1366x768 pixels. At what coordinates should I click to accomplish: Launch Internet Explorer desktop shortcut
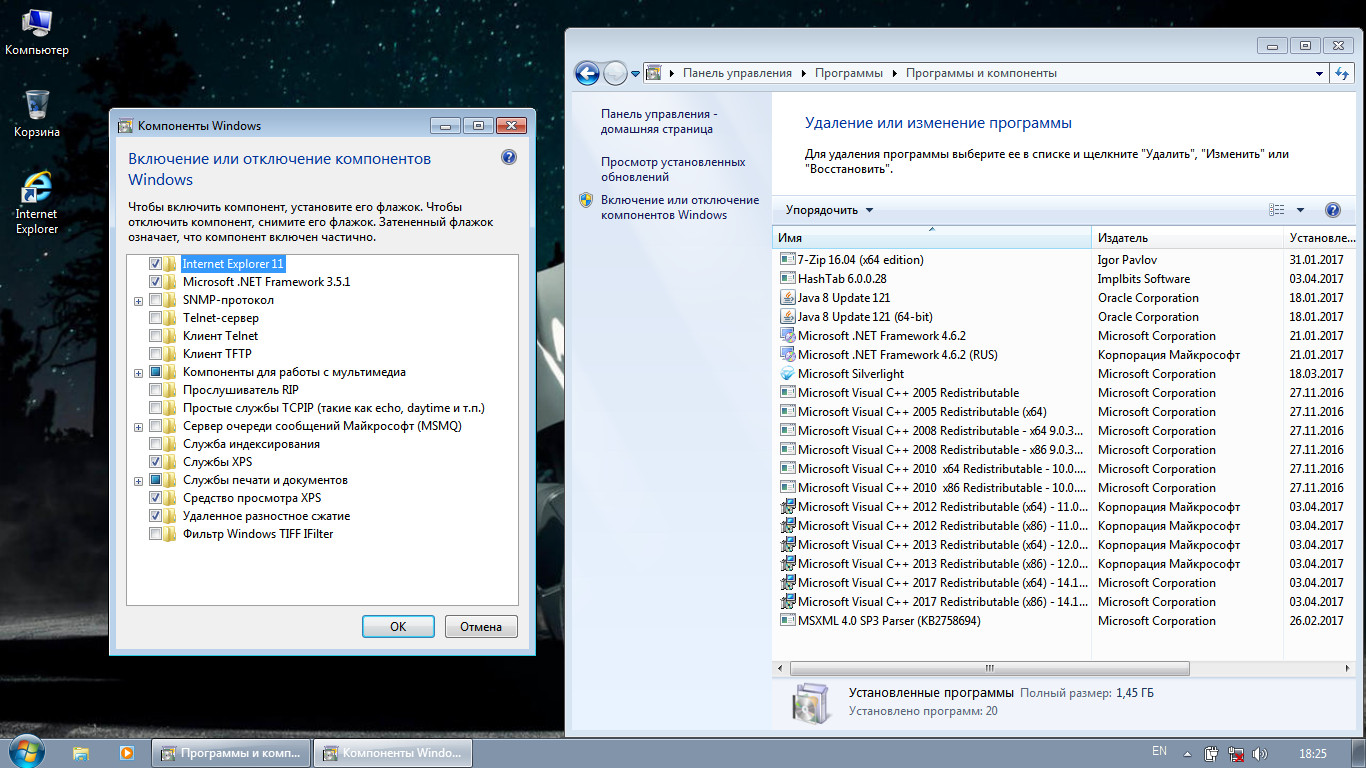click(x=37, y=203)
